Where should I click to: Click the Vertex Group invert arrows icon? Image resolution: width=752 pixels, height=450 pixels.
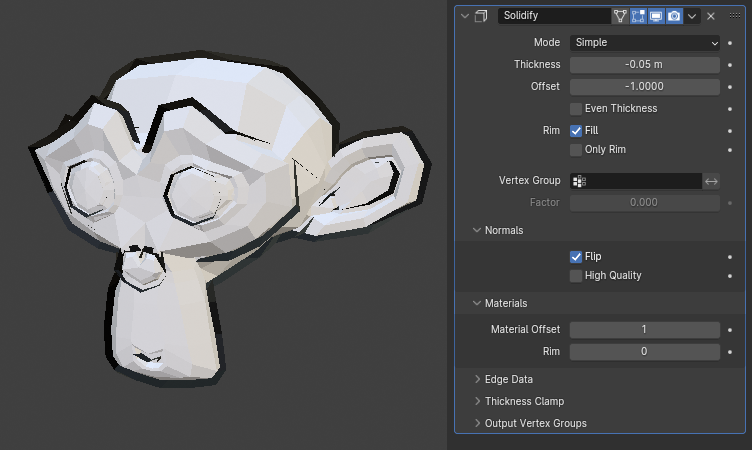click(x=711, y=181)
